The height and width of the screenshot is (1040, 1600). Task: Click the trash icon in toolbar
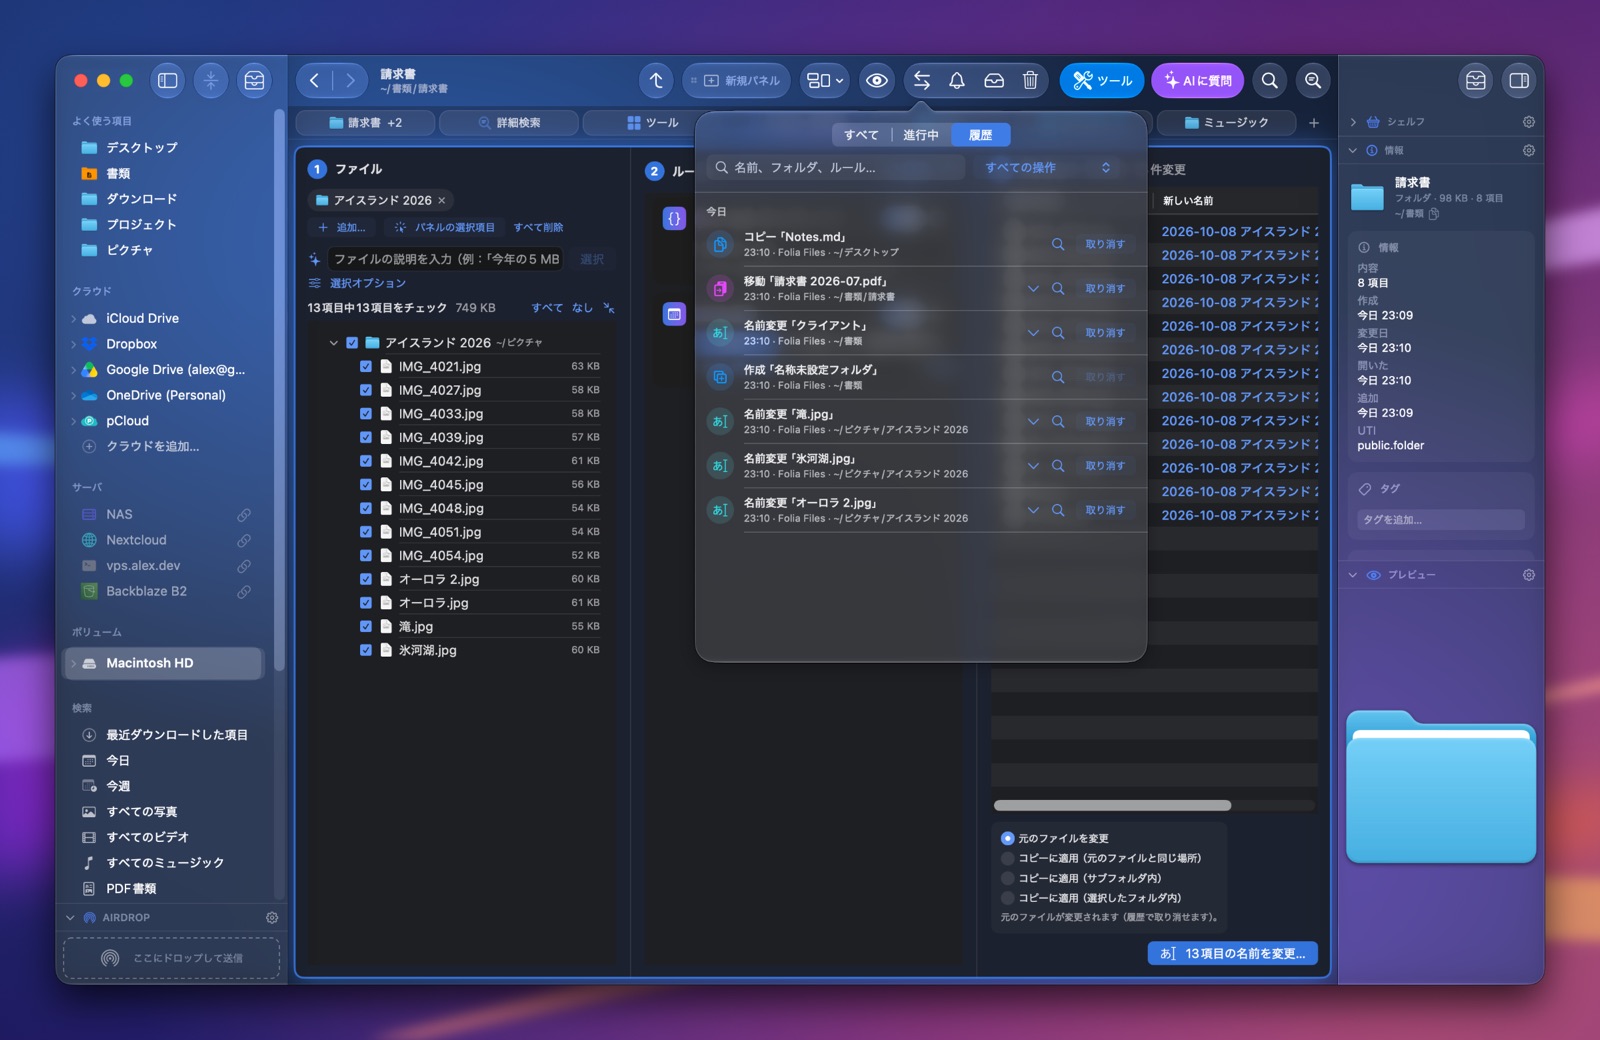(x=1030, y=81)
